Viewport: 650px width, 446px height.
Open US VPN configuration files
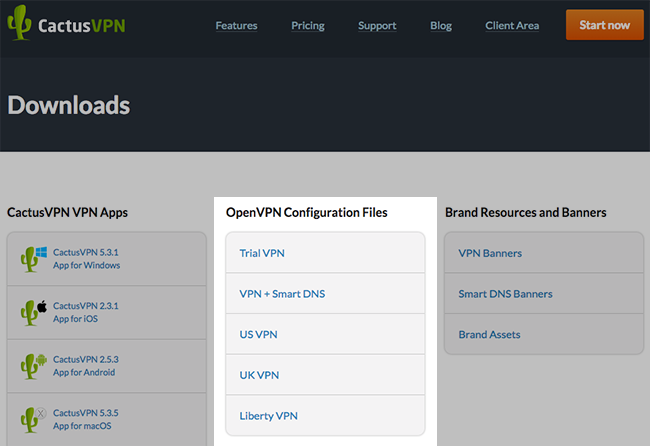pyautogui.click(x=325, y=334)
